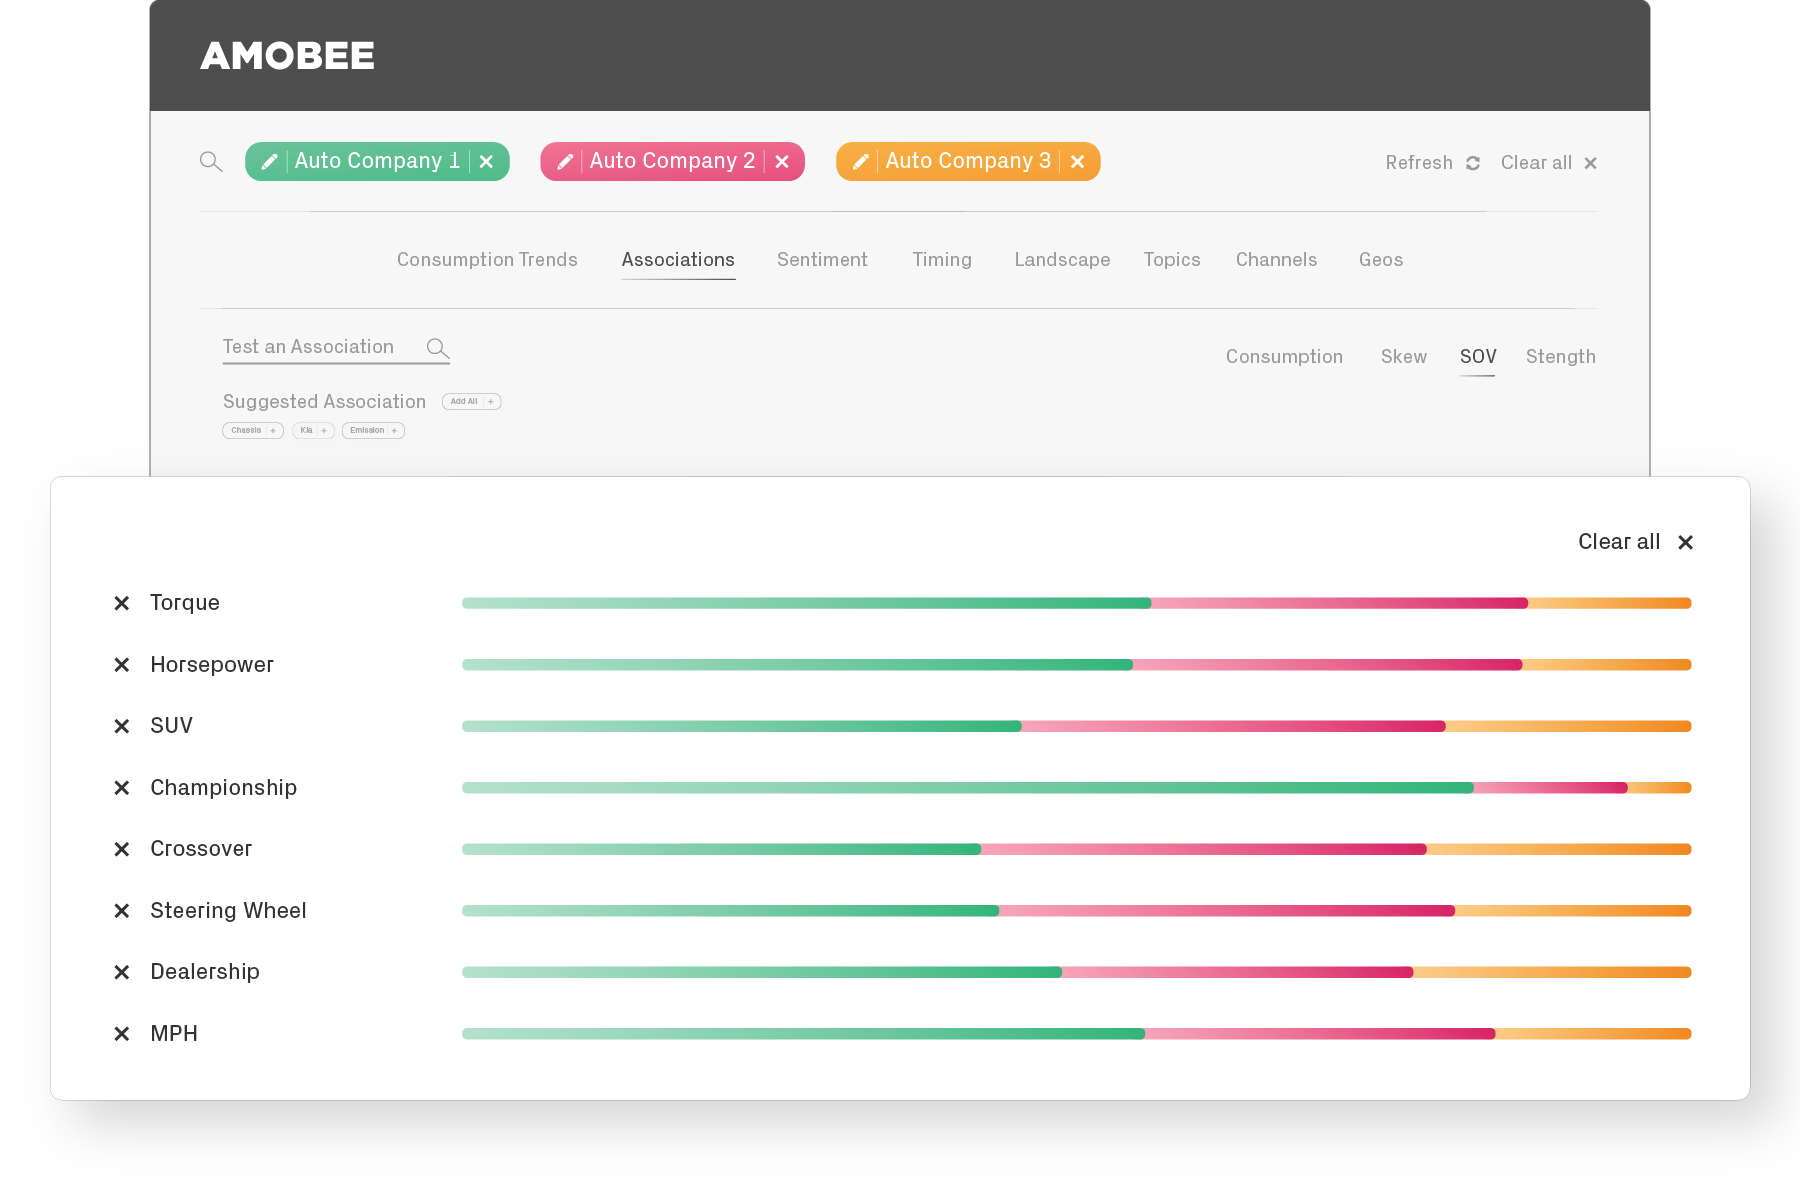Edit Auto Company 2 with pencil icon
1800x1200 pixels.
click(565, 161)
